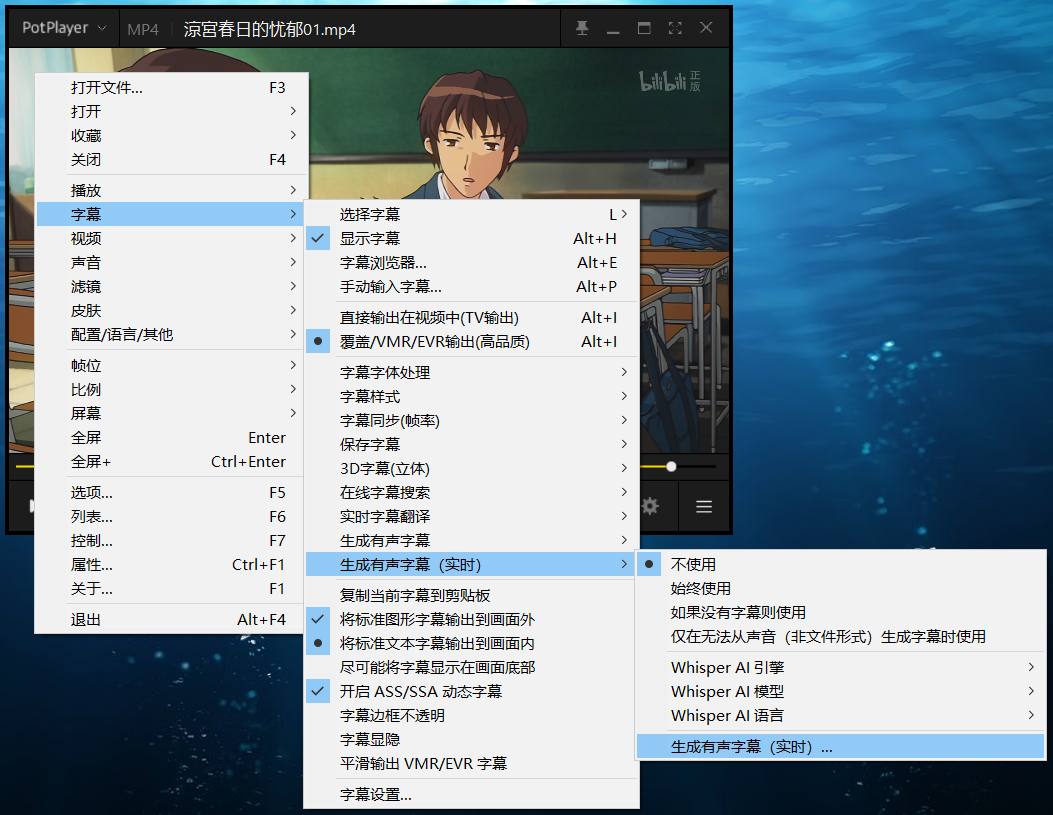Open the settings gear in control bar

pos(650,506)
